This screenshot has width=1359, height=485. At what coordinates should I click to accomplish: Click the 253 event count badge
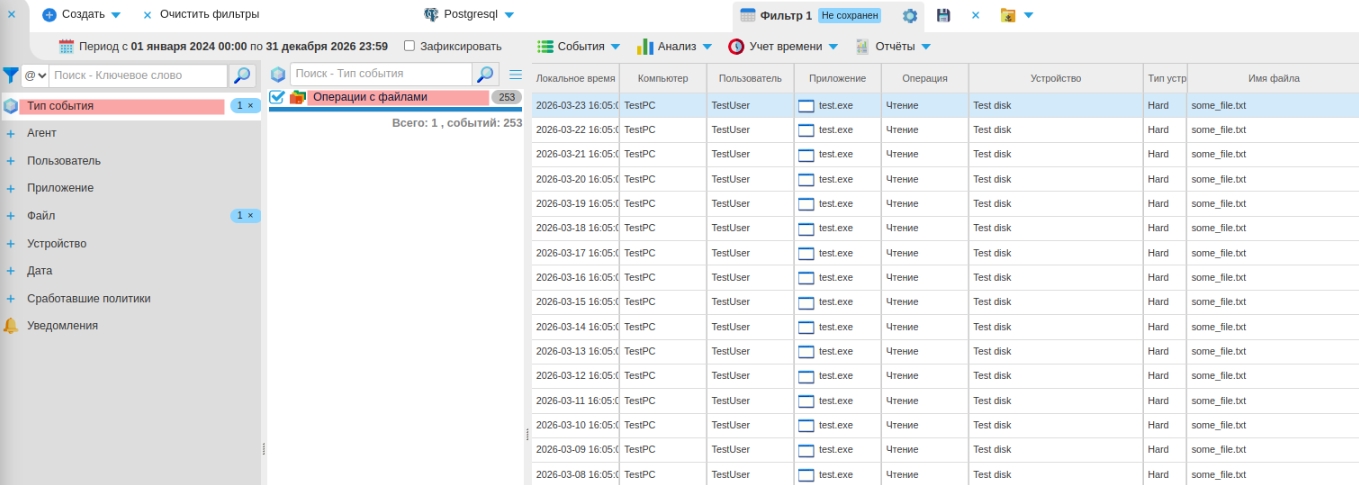pos(507,97)
